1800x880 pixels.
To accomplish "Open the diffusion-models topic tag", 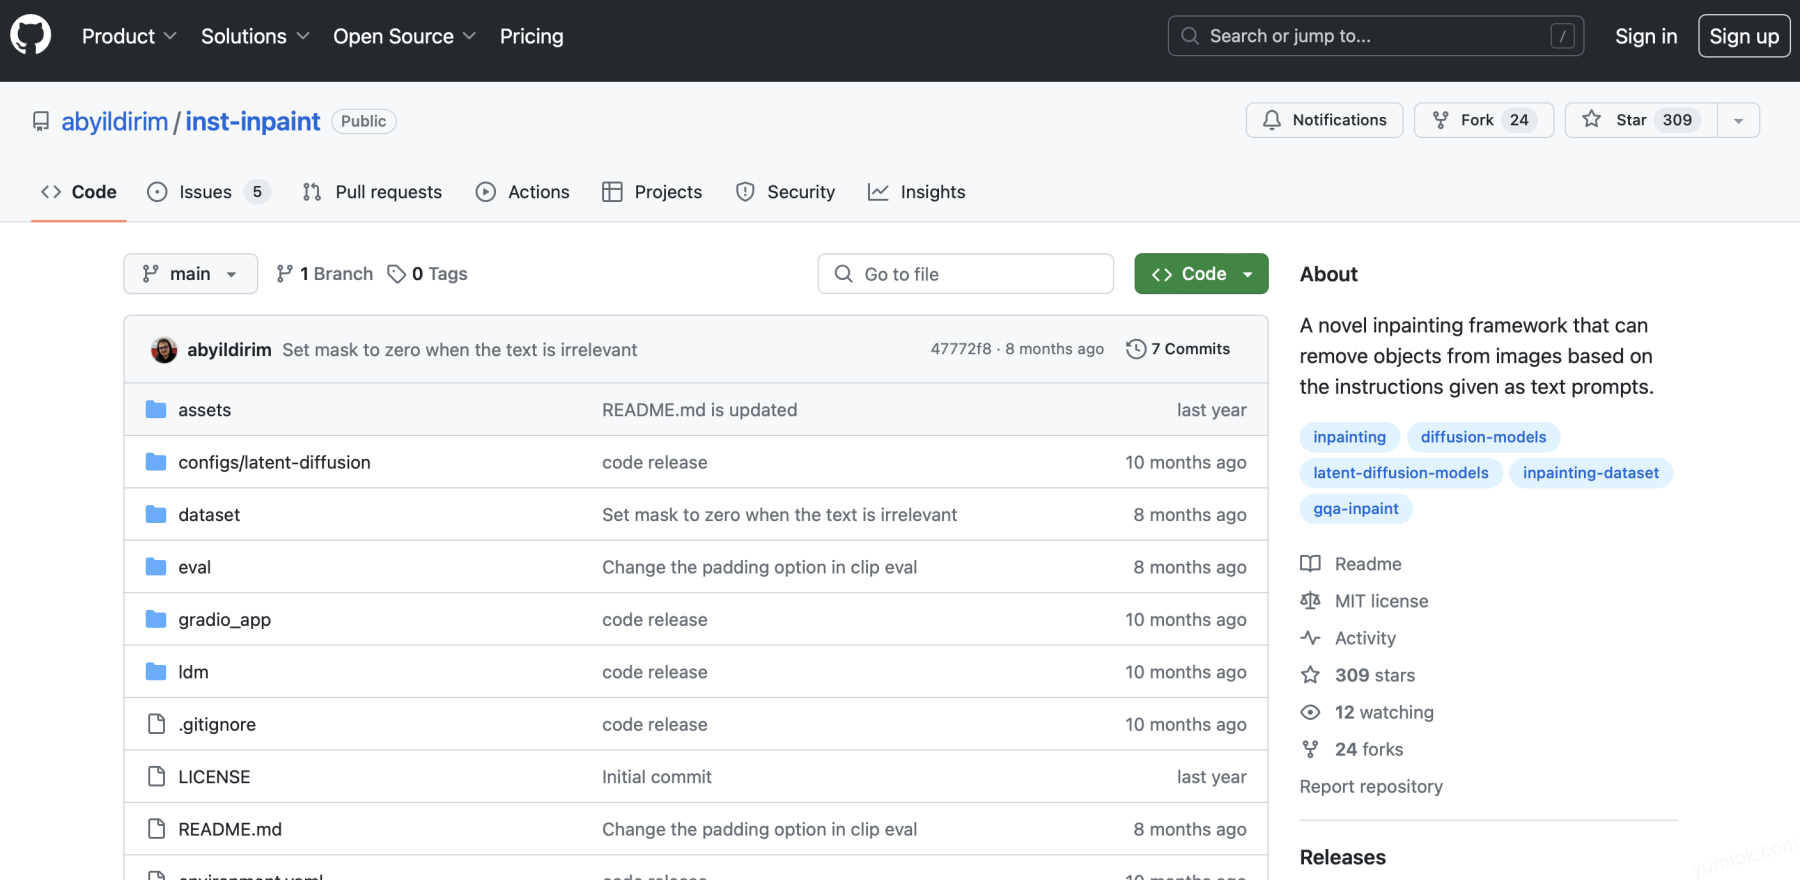I will tap(1483, 437).
